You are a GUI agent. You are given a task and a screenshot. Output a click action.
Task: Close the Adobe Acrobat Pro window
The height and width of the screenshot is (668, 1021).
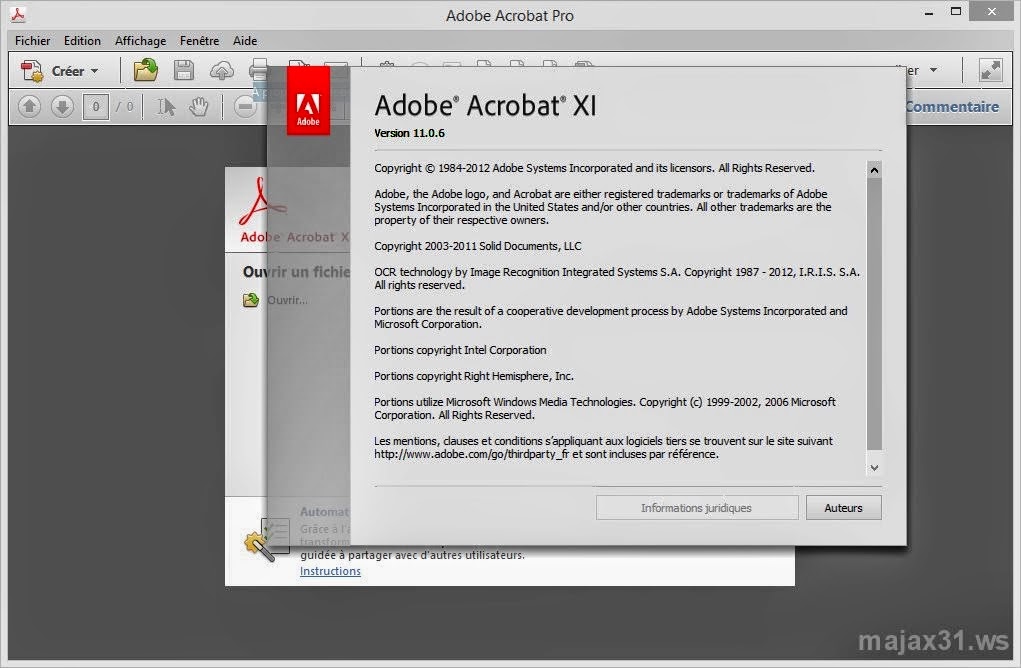[x=992, y=12]
